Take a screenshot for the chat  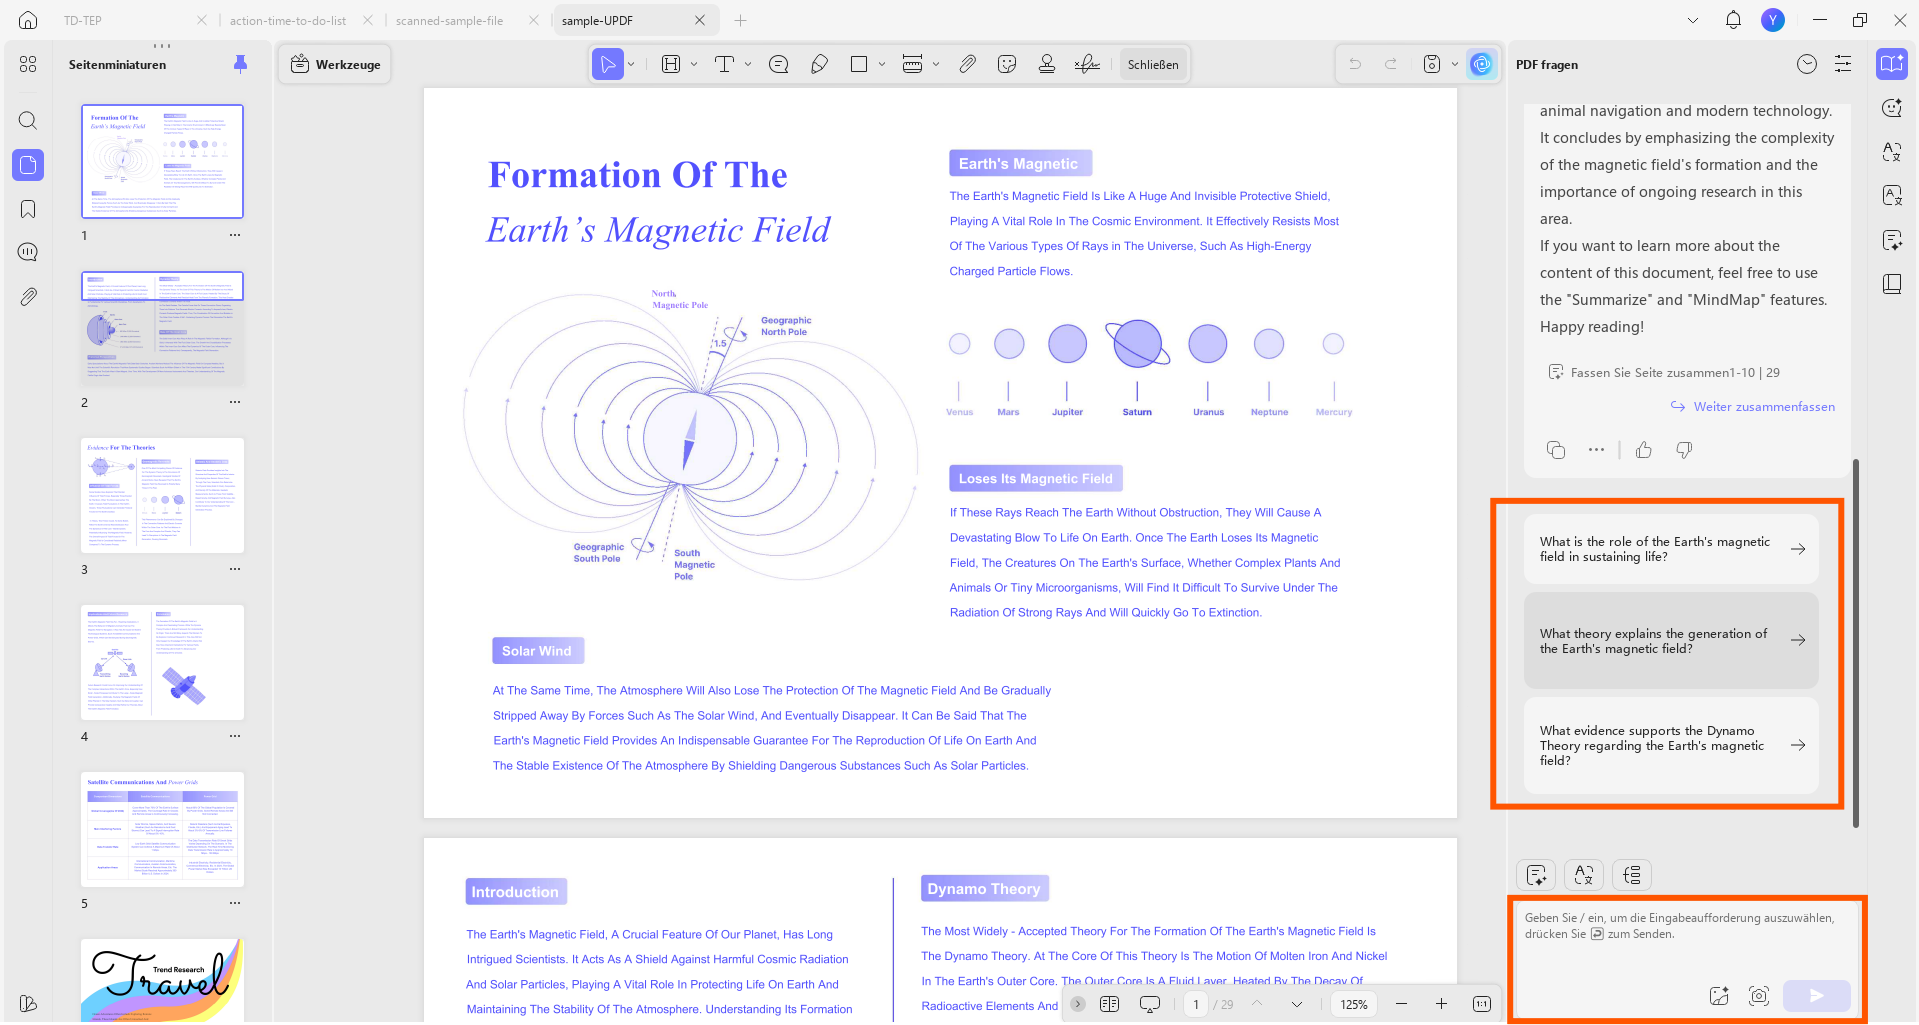click(1759, 996)
